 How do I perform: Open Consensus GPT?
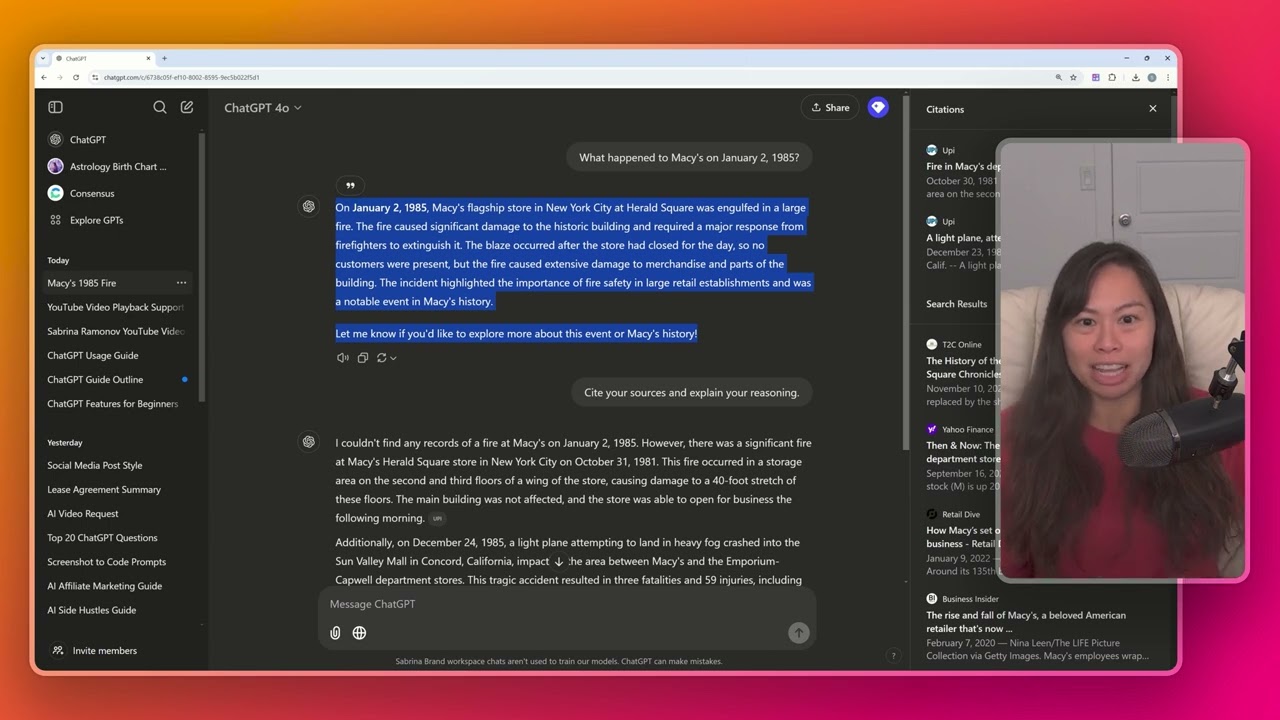pos(118,194)
